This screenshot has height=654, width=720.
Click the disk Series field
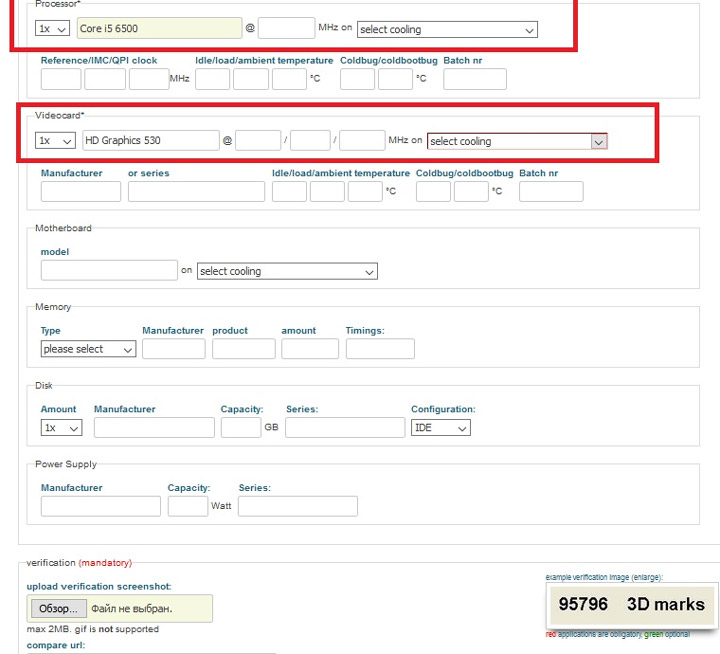pos(345,428)
